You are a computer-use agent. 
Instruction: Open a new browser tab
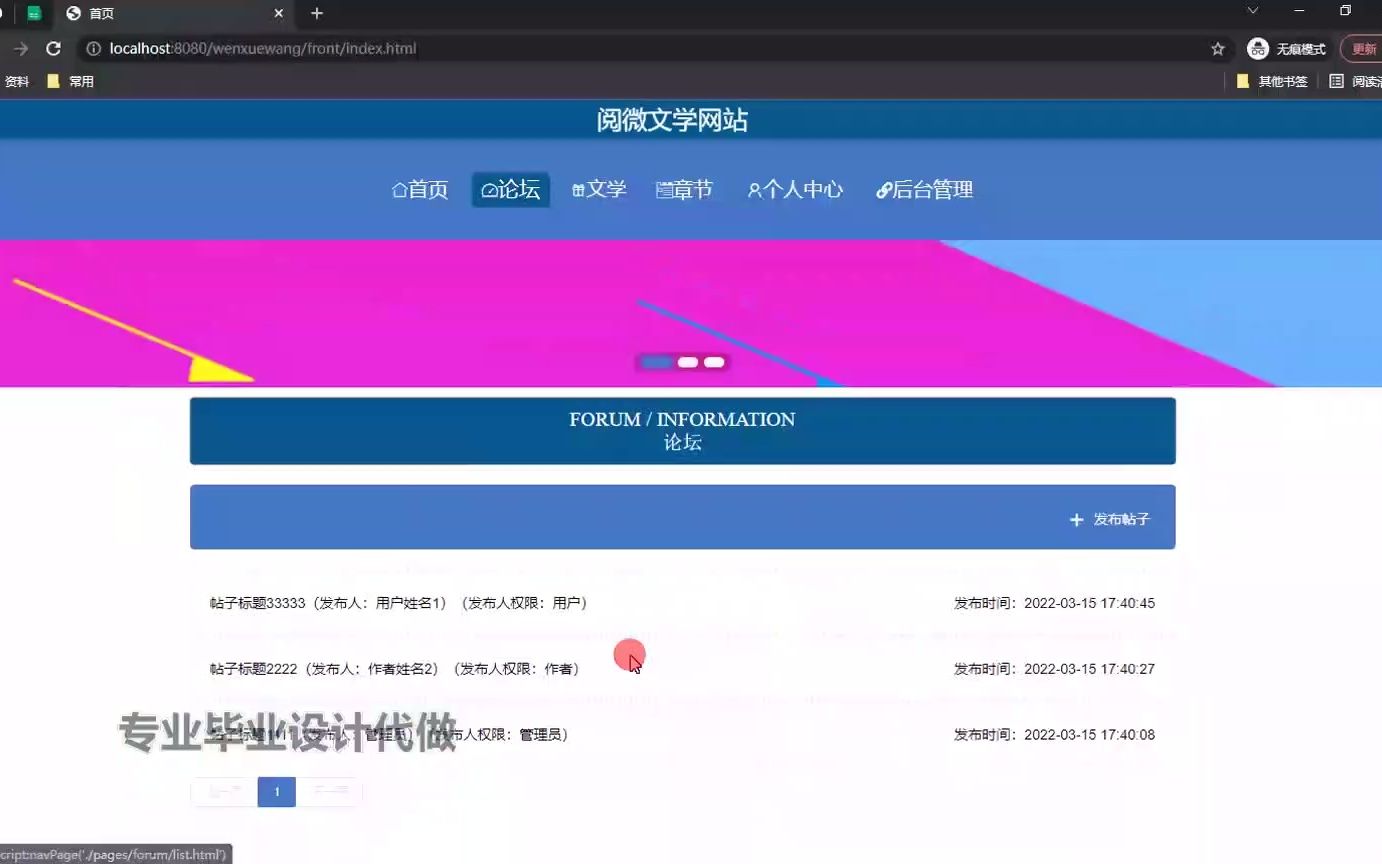tap(317, 13)
